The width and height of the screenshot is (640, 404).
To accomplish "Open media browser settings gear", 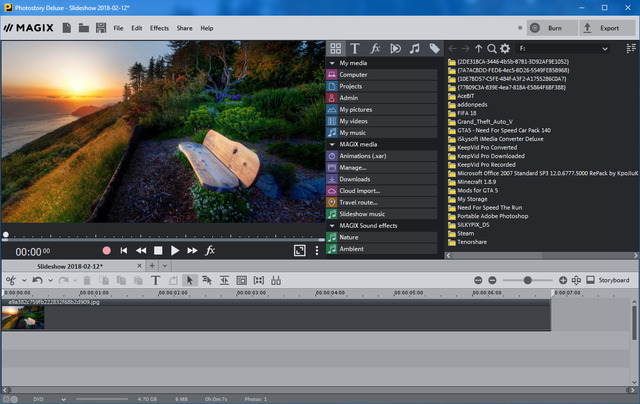I will click(505, 48).
